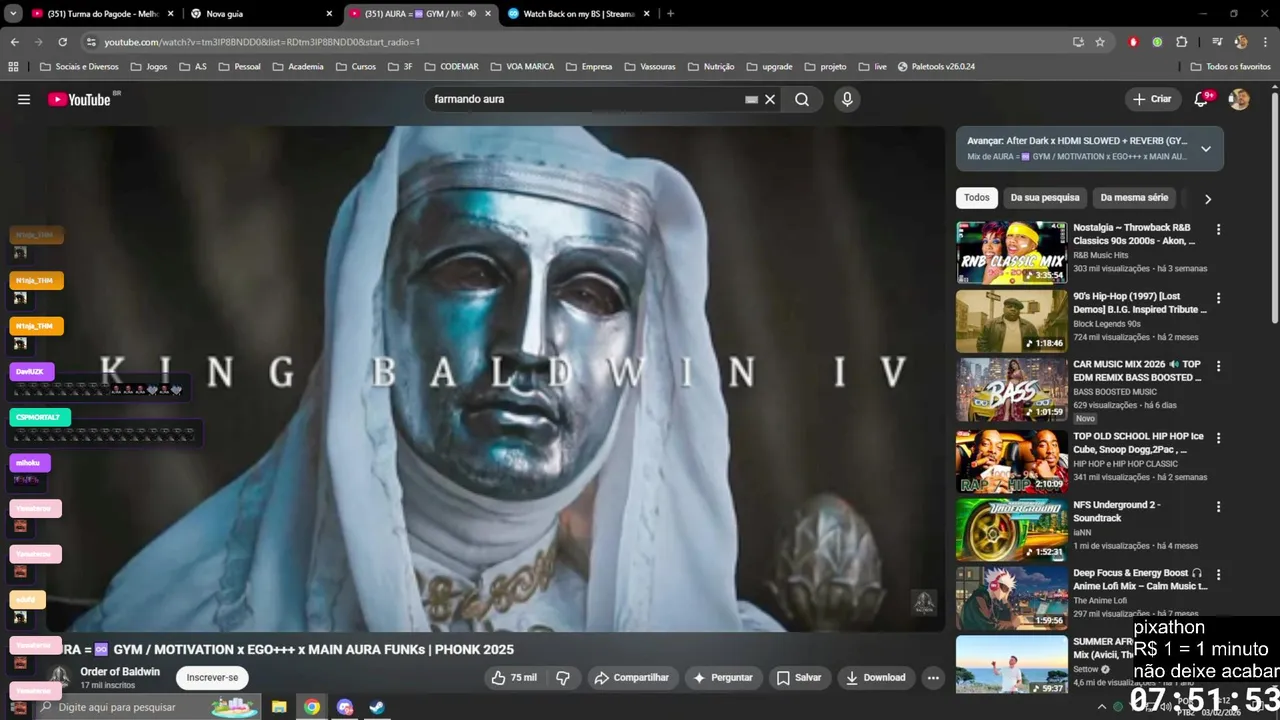Screen dimensions: 1280x720
Task: Click the video player showing King Baldwin IV
Action: tap(495, 378)
